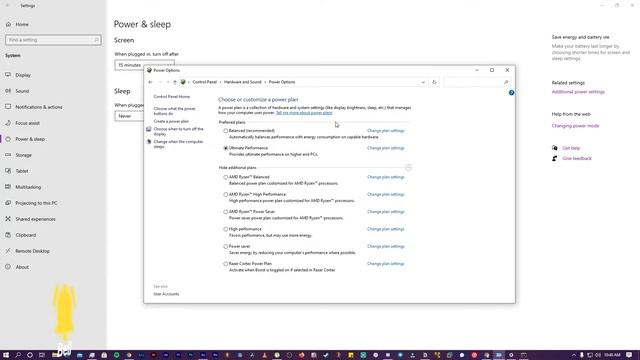Open Notifications & actions in Settings sidebar
Image resolution: width=640 pixels, height=360 pixels.
pyautogui.click(x=39, y=107)
